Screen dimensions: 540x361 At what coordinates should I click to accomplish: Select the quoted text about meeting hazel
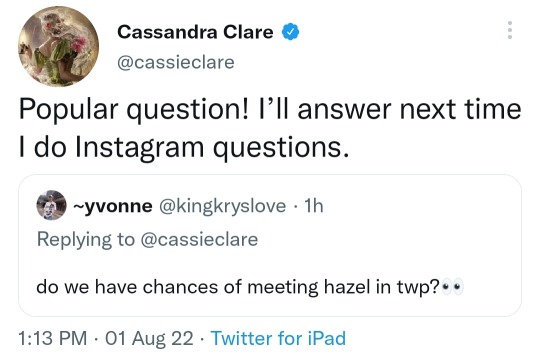[238, 287]
